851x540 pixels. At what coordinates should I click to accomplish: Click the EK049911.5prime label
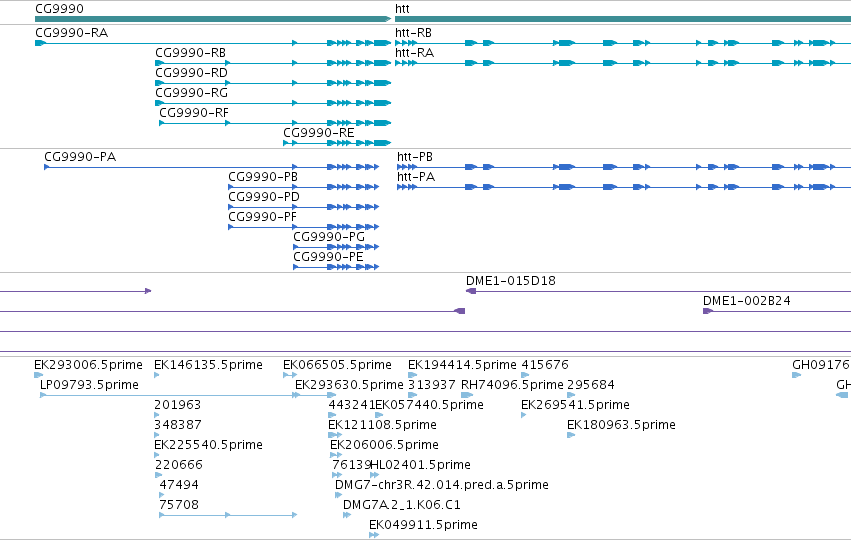pyautogui.click(x=423, y=525)
